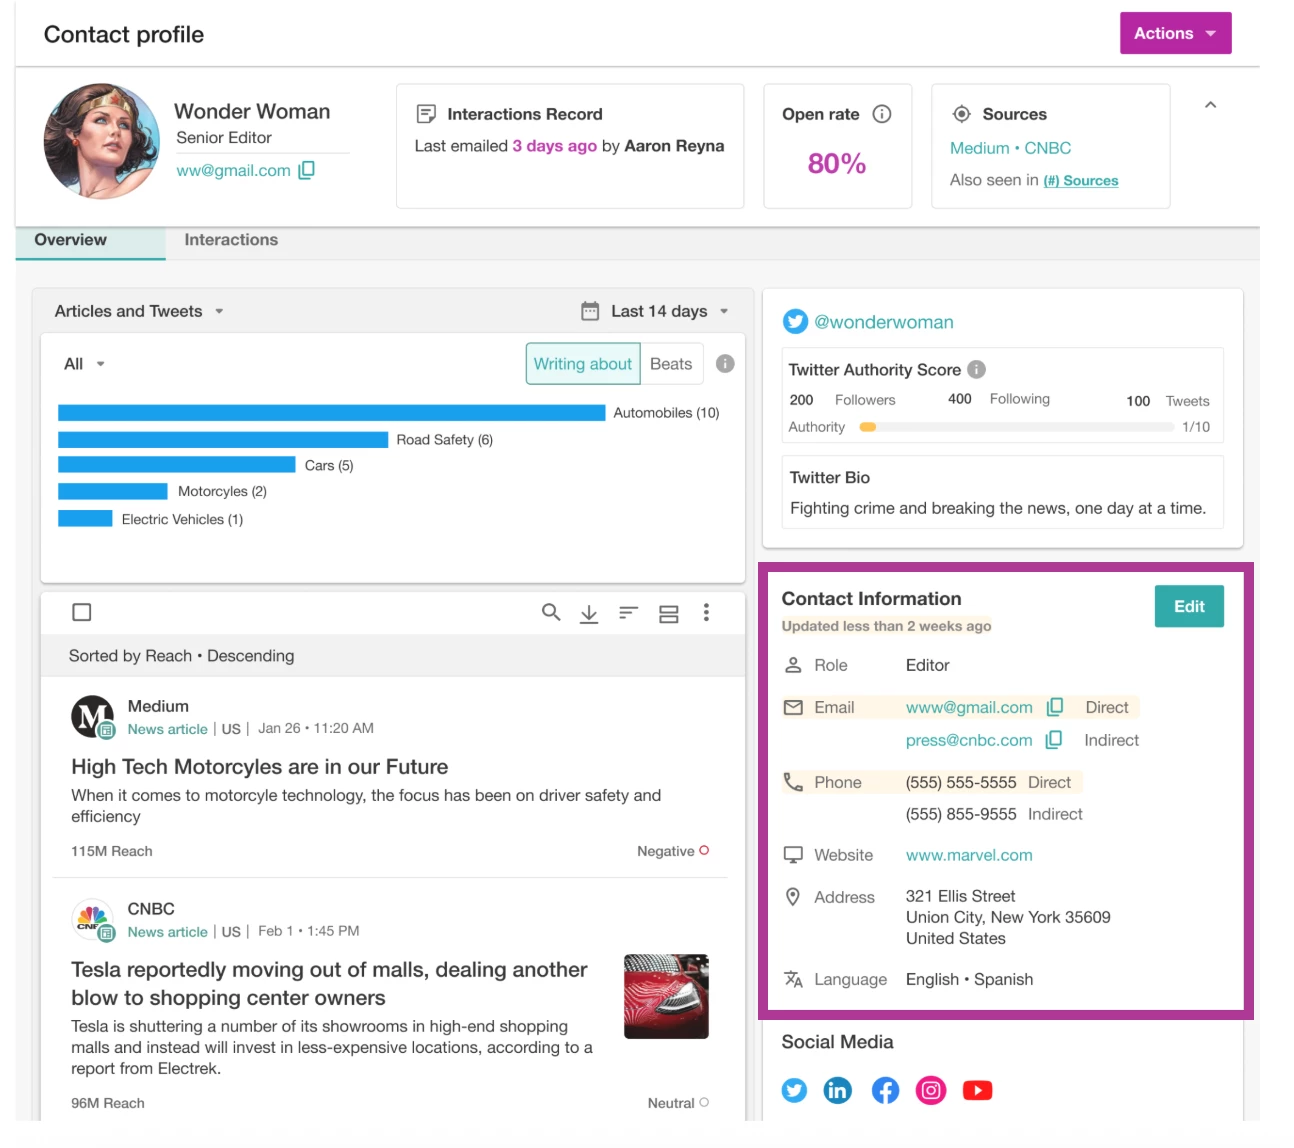The height and width of the screenshot is (1148, 1294).
Task: Open the LinkedIn social media profile
Action: click(x=838, y=1090)
